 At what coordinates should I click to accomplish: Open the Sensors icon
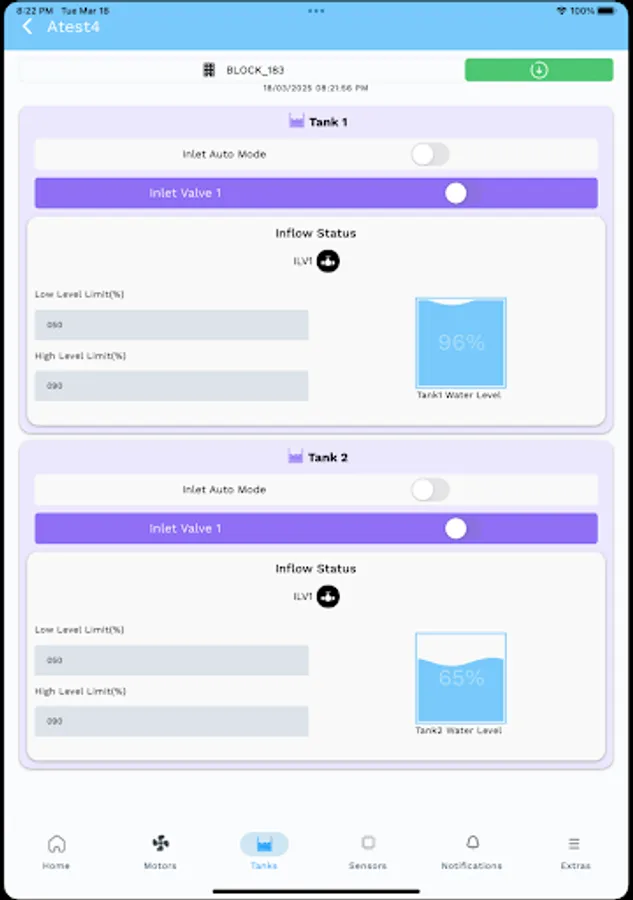coord(368,845)
